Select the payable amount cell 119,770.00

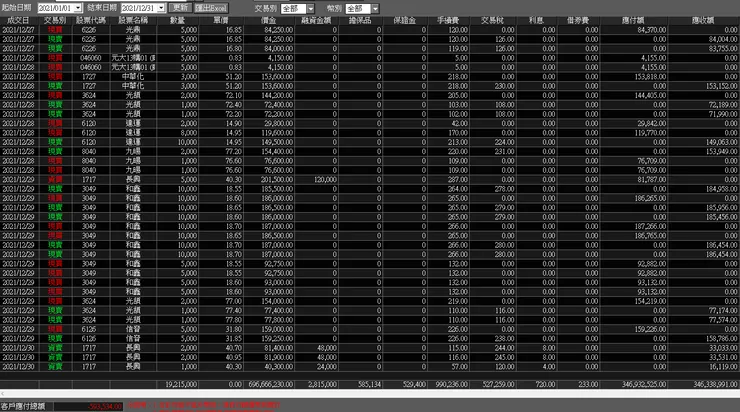click(634, 133)
